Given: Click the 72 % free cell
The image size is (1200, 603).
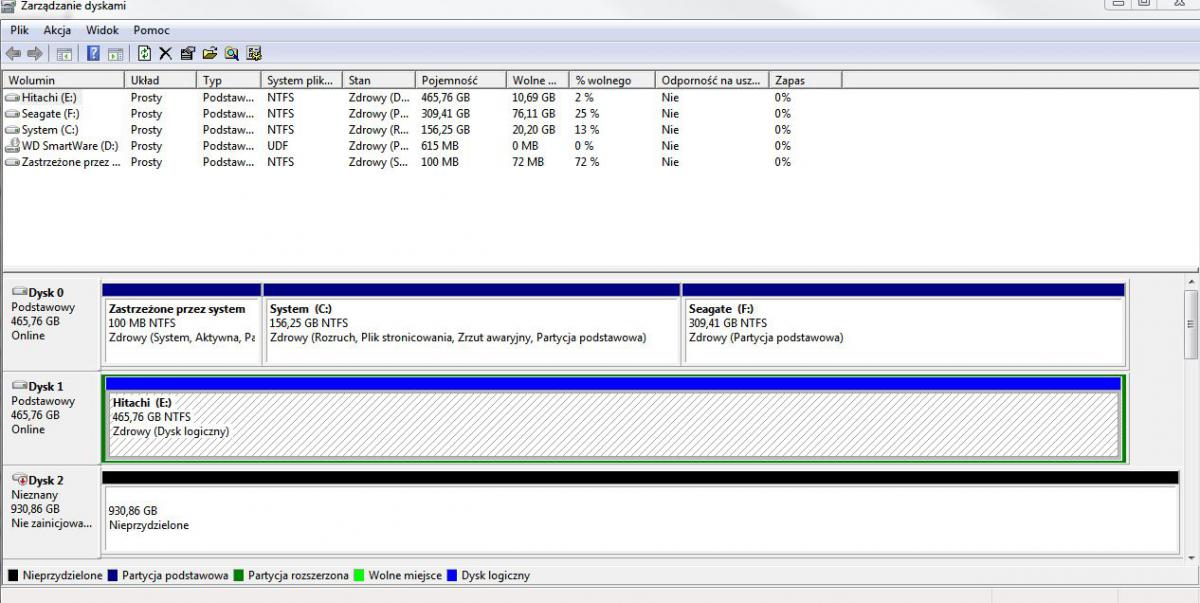Looking at the screenshot, I should point(587,162).
